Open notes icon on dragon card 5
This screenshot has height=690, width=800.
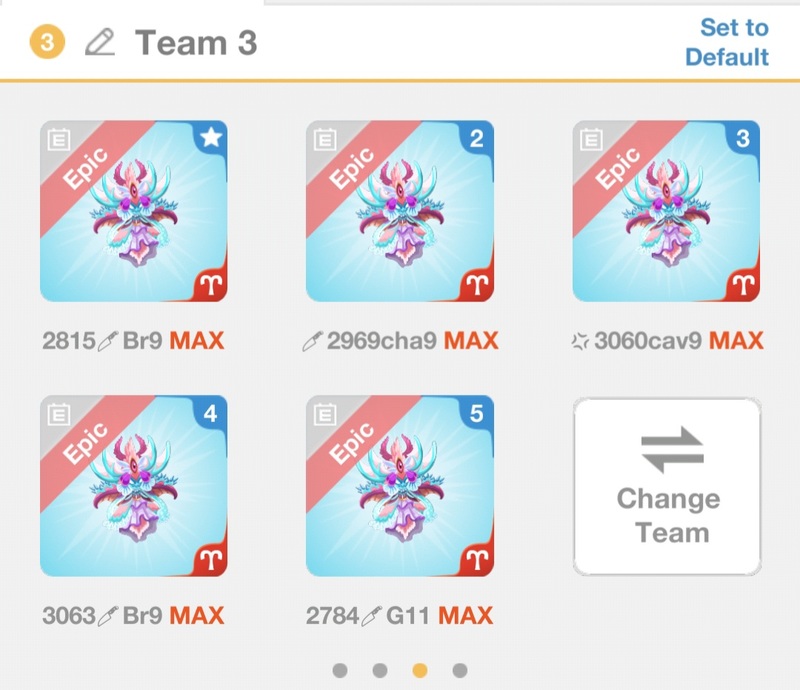click(x=325, y=414)
